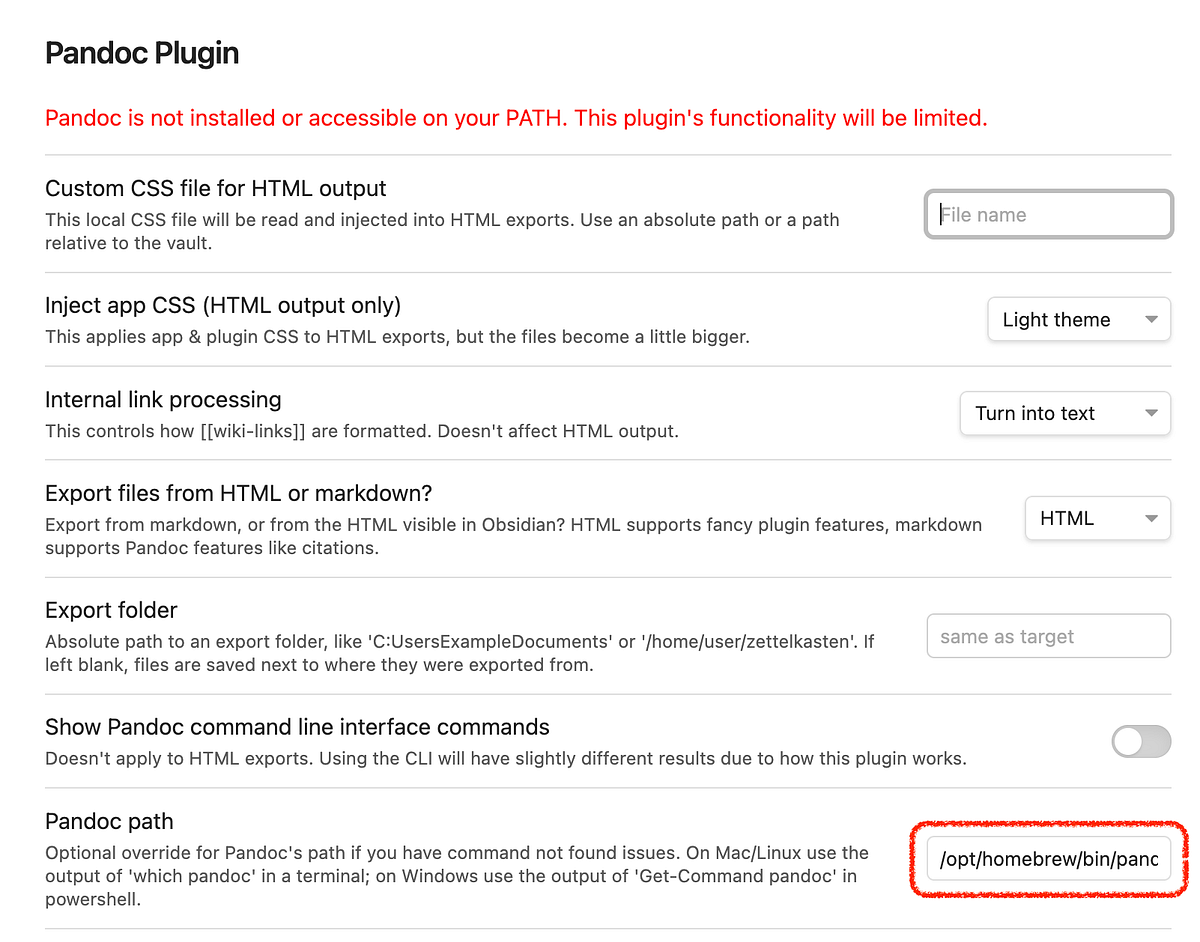Click the chevron on the HTML selector
This screenshot has width=1200, height=942.
tap(1150, 518)
